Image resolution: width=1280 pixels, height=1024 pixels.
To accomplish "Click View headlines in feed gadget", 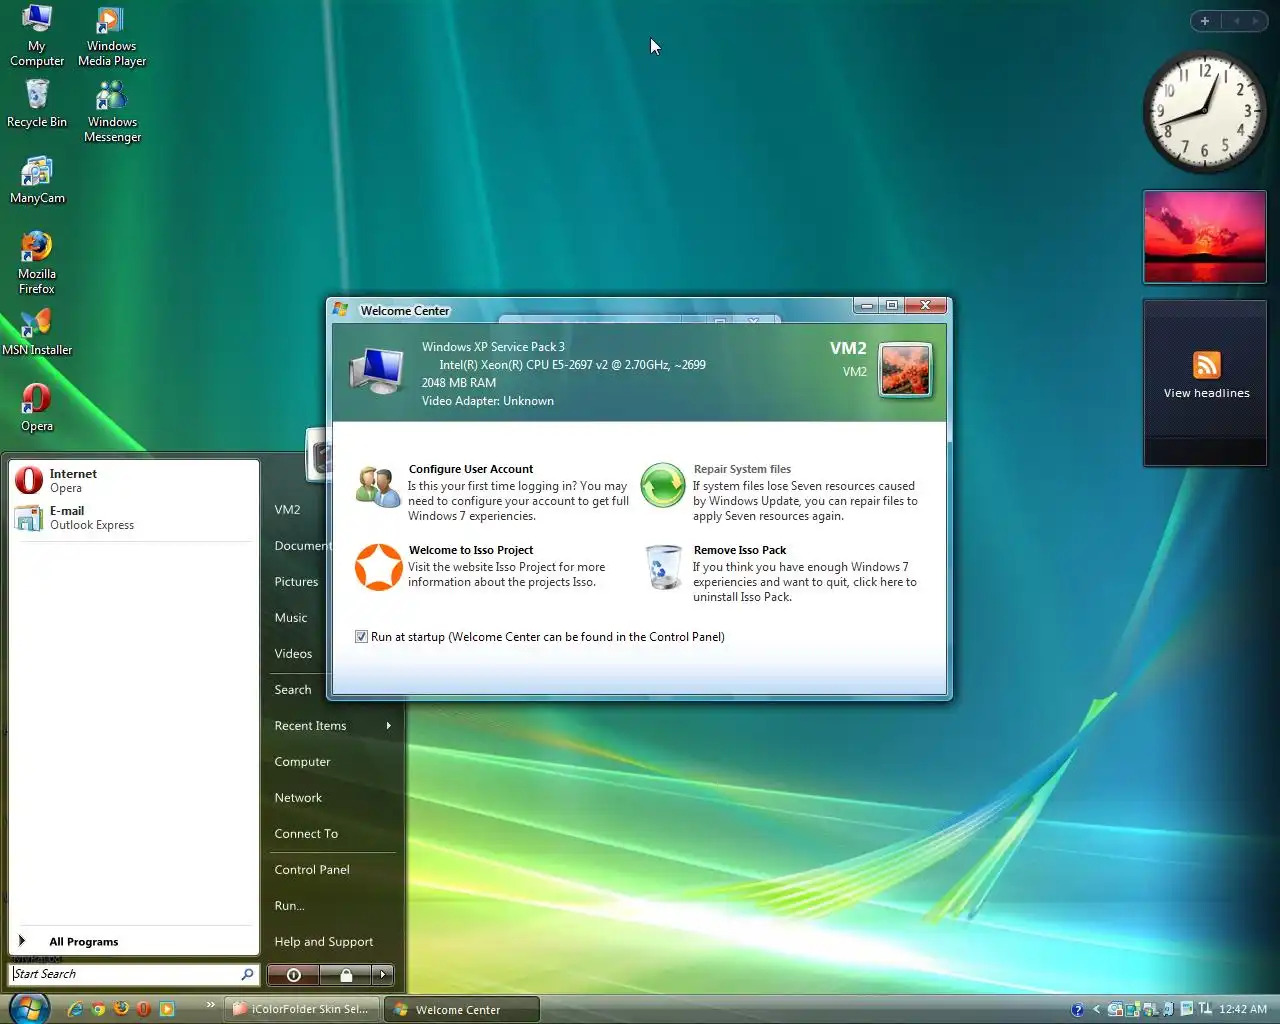I will (x=1207, y=394).
